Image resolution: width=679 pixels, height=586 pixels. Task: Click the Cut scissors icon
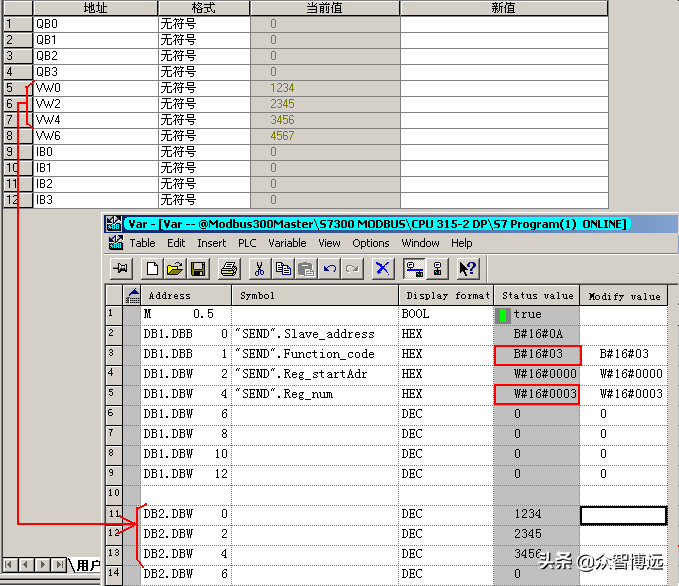pyautogui.click(x=259, y=268)
